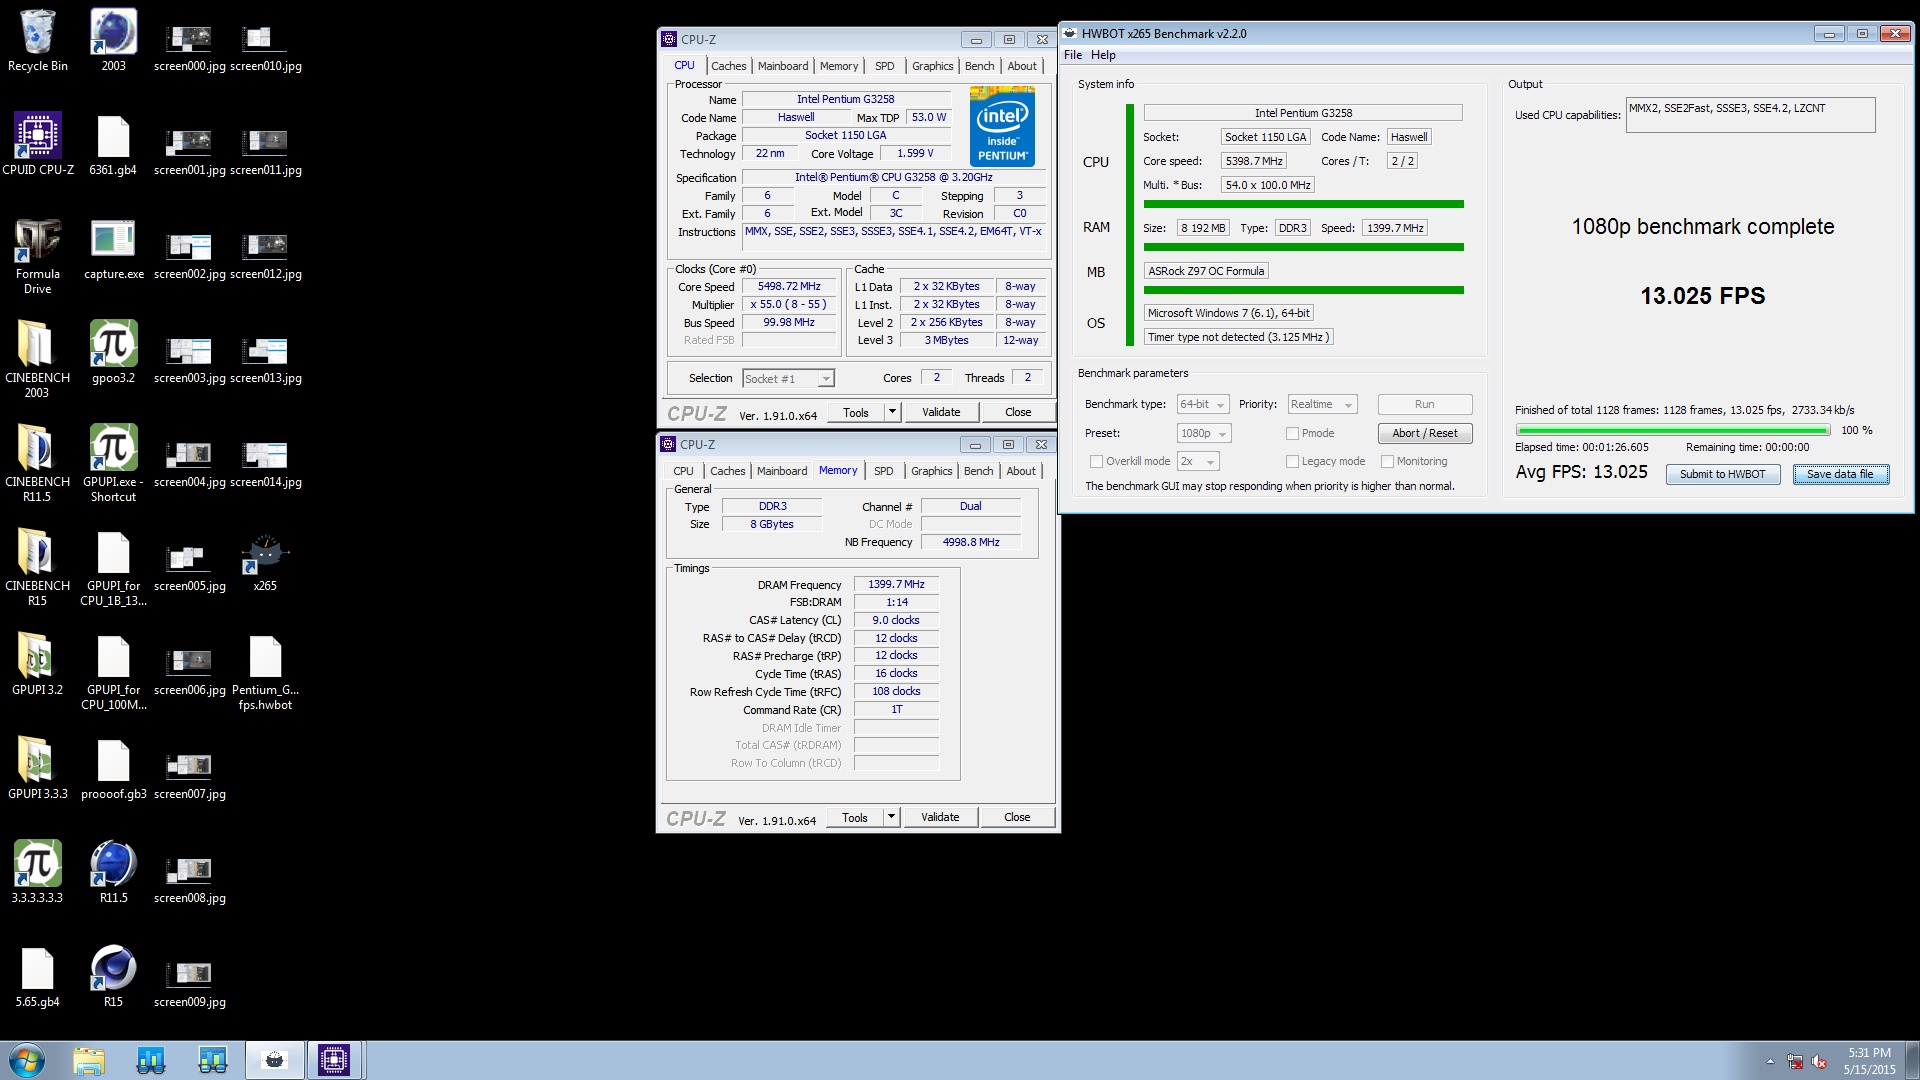Switch to Caches tab in upper CPU-Z
Image resolution: width=1920 pixels, height=1080 pixels.
point(728,66)
